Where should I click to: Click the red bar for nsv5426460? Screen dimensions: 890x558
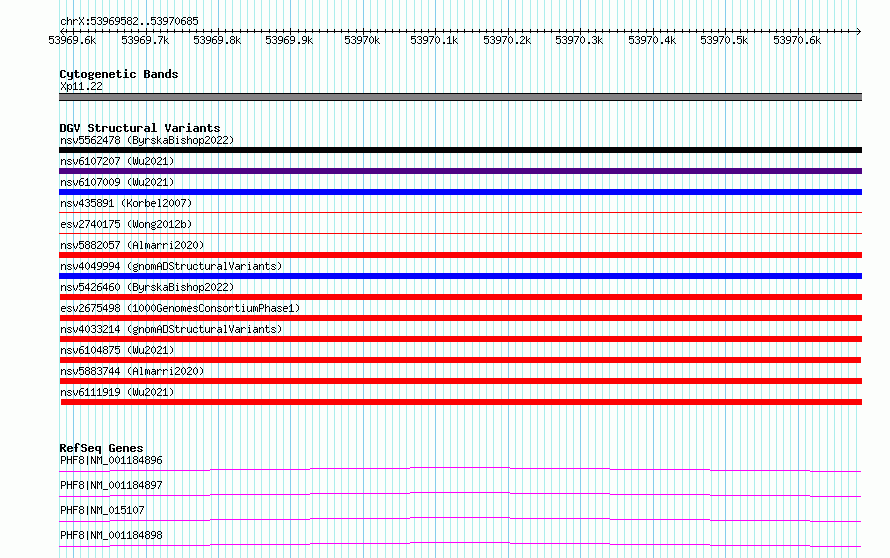click(460, 297)
